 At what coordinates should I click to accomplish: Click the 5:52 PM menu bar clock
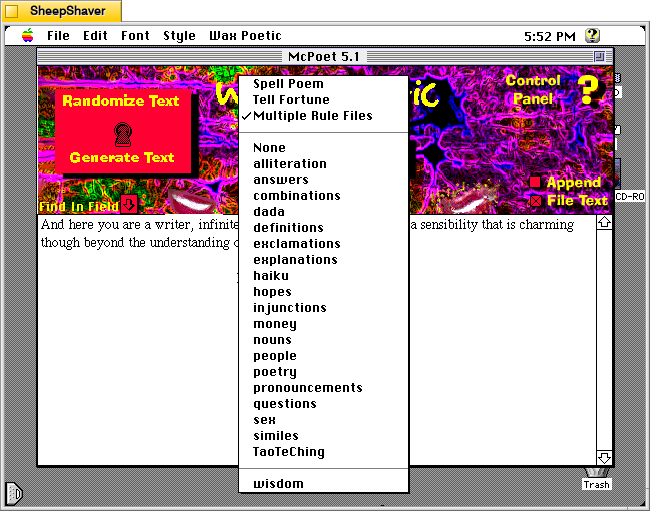click(x=550, y=36)
